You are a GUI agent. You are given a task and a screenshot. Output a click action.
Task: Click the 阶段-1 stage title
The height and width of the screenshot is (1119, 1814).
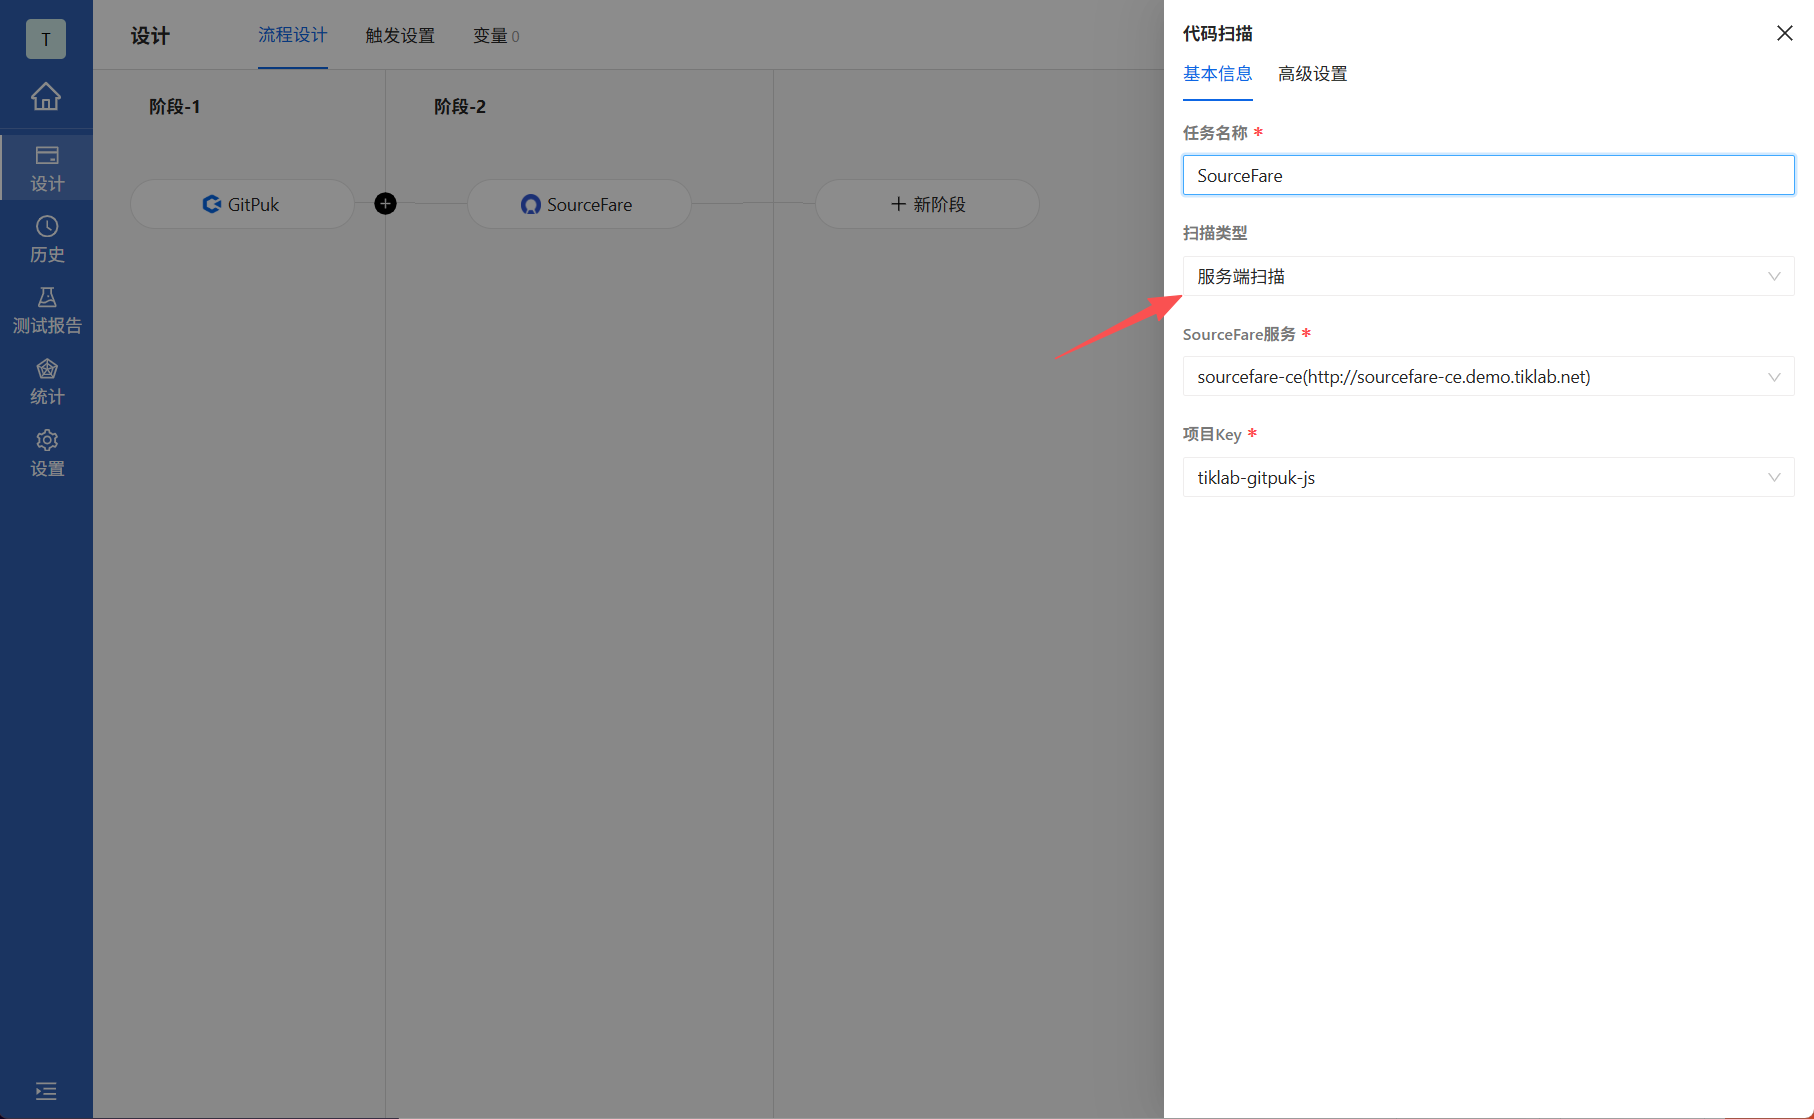[175, 107]
